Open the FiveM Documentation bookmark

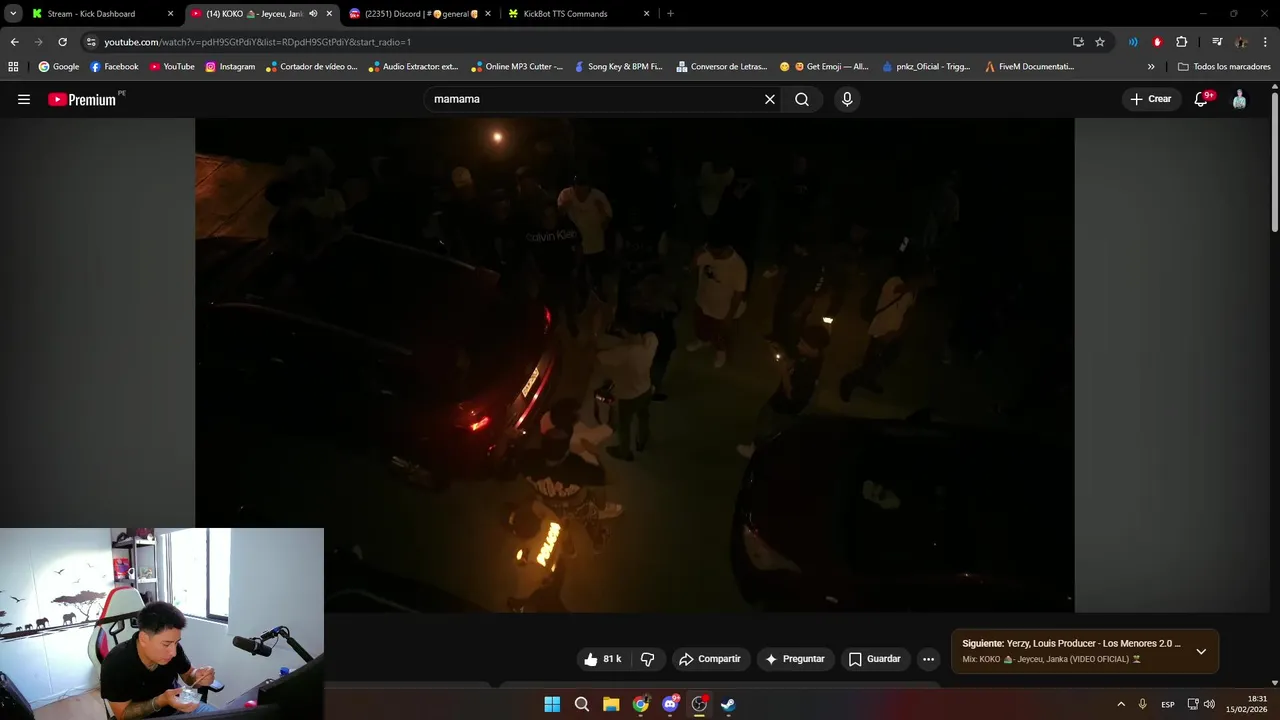point(1029,67)
